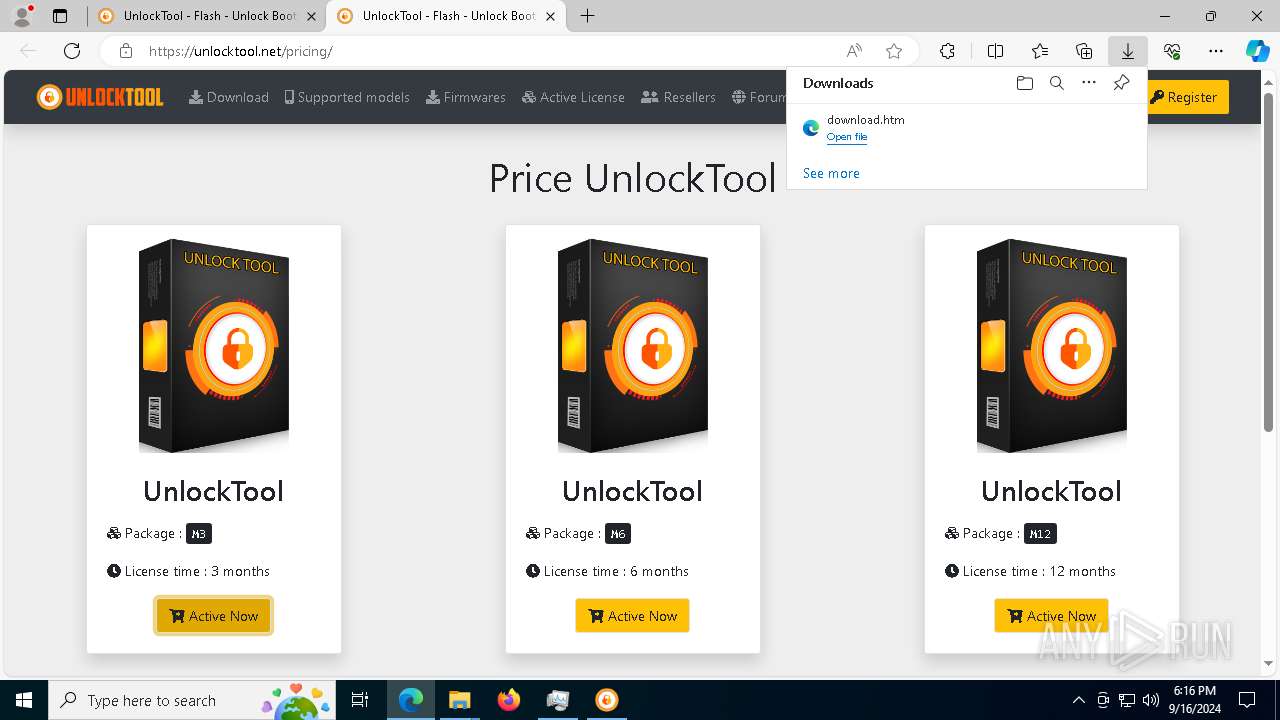Click the M6 package badge
The width and height of the screenshot is (1280, 720).
(618, 534)
